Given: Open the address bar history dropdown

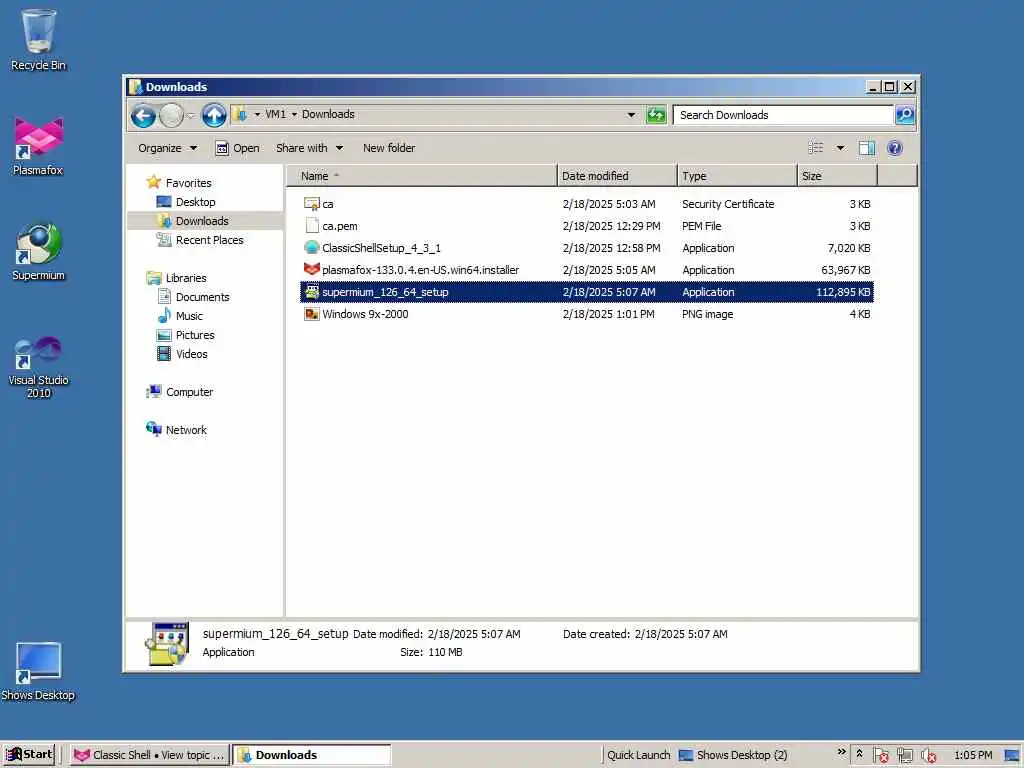Looking at the screenshot, I should tap(631, 115).
